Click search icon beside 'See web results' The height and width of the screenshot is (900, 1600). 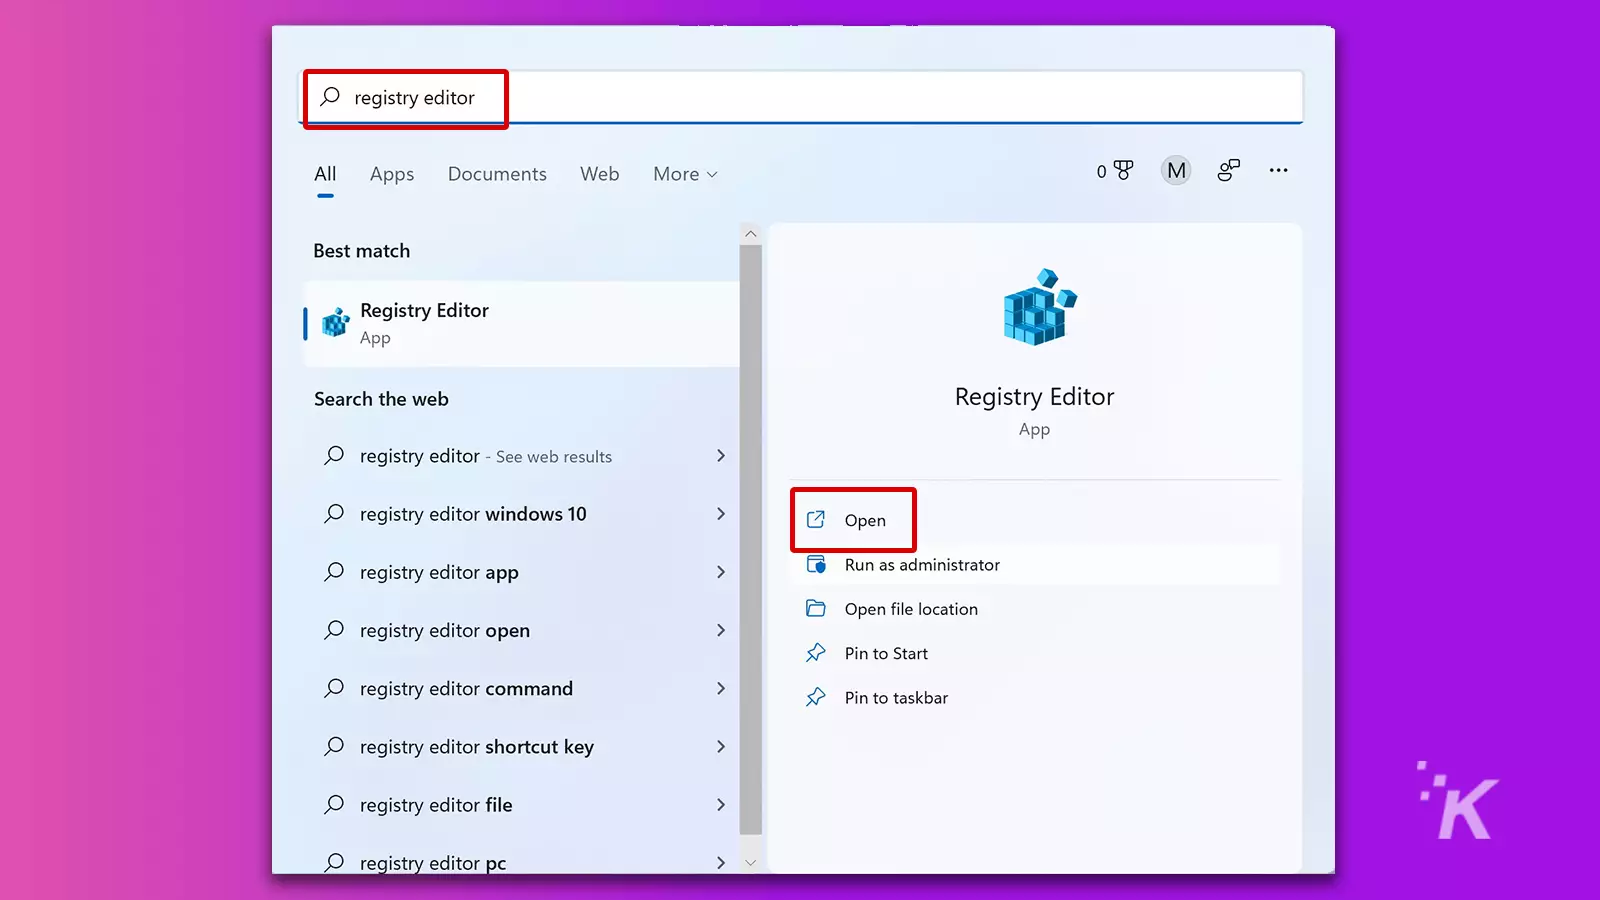click(334, 455)
